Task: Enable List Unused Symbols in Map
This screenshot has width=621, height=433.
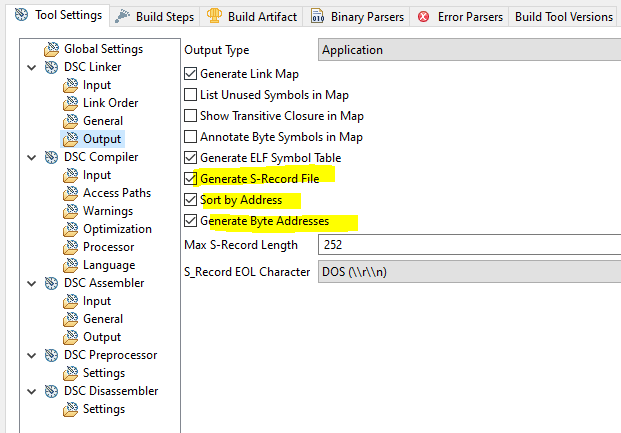Action: [x=191, y=95]
